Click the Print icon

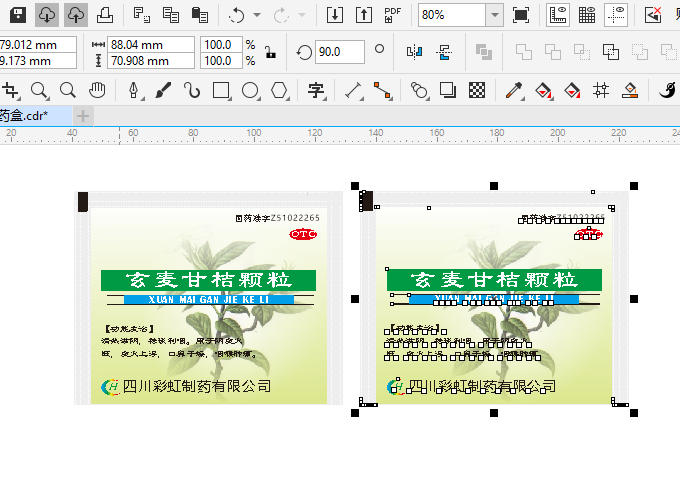coord(105,15)
